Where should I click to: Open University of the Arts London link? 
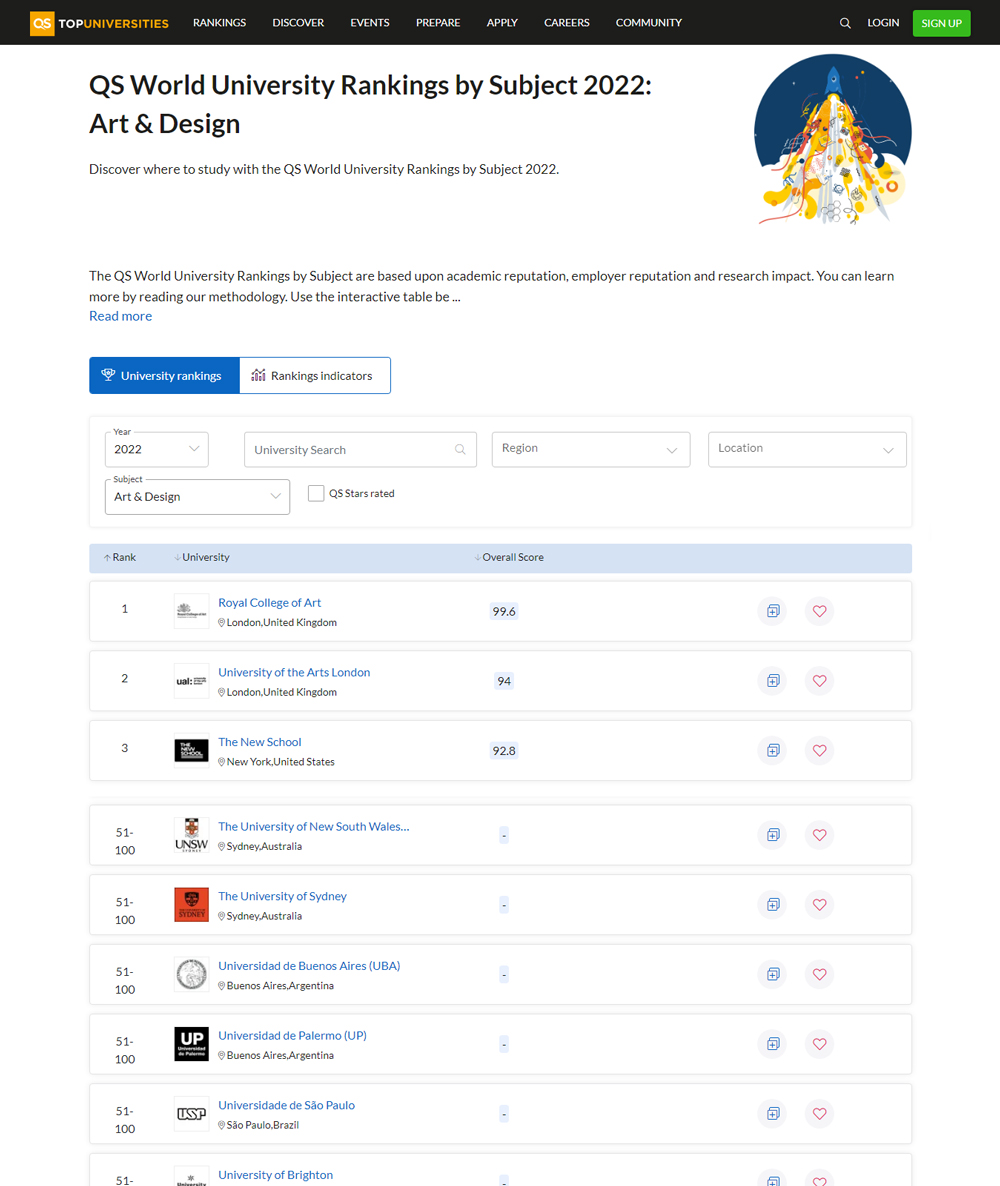pos(294,672)
